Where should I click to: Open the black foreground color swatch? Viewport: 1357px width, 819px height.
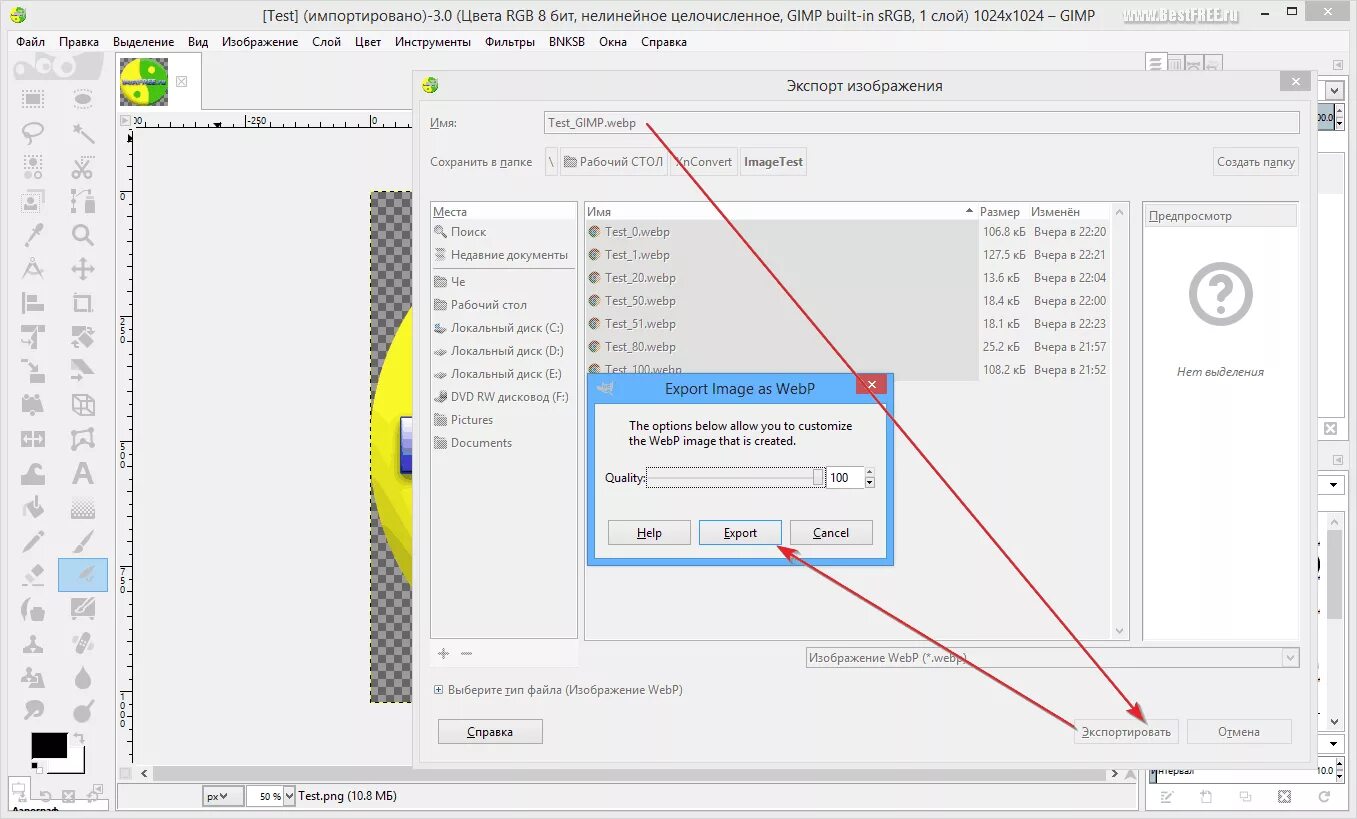pyautogui.click(x=49, y=746)
